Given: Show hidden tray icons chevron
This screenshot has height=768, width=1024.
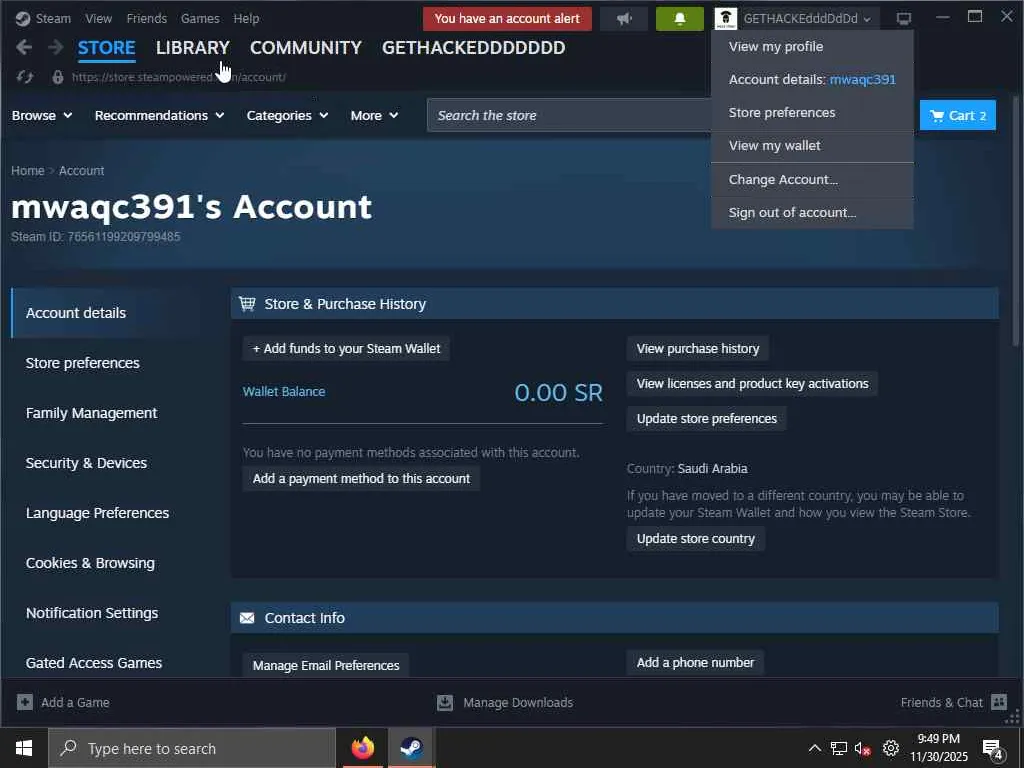Looking at the screenshot, I should (x=814, y=748).
